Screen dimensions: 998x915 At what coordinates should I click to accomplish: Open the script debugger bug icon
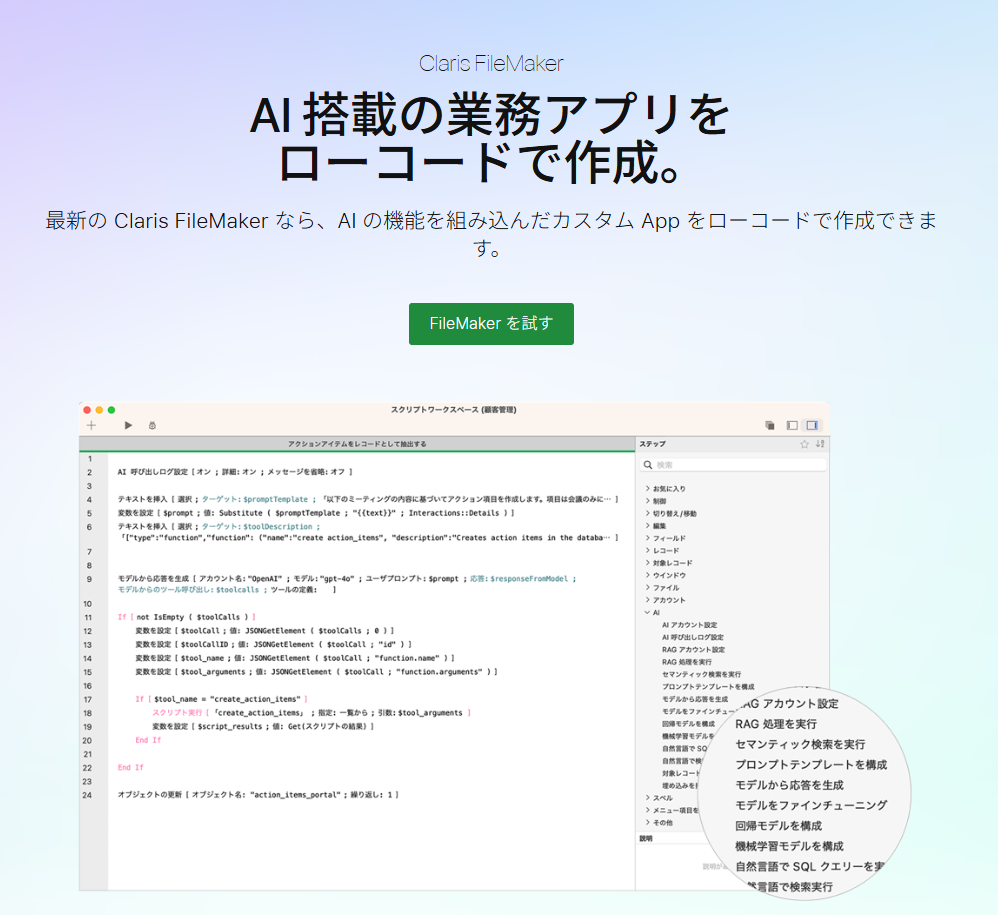point(152,425)
